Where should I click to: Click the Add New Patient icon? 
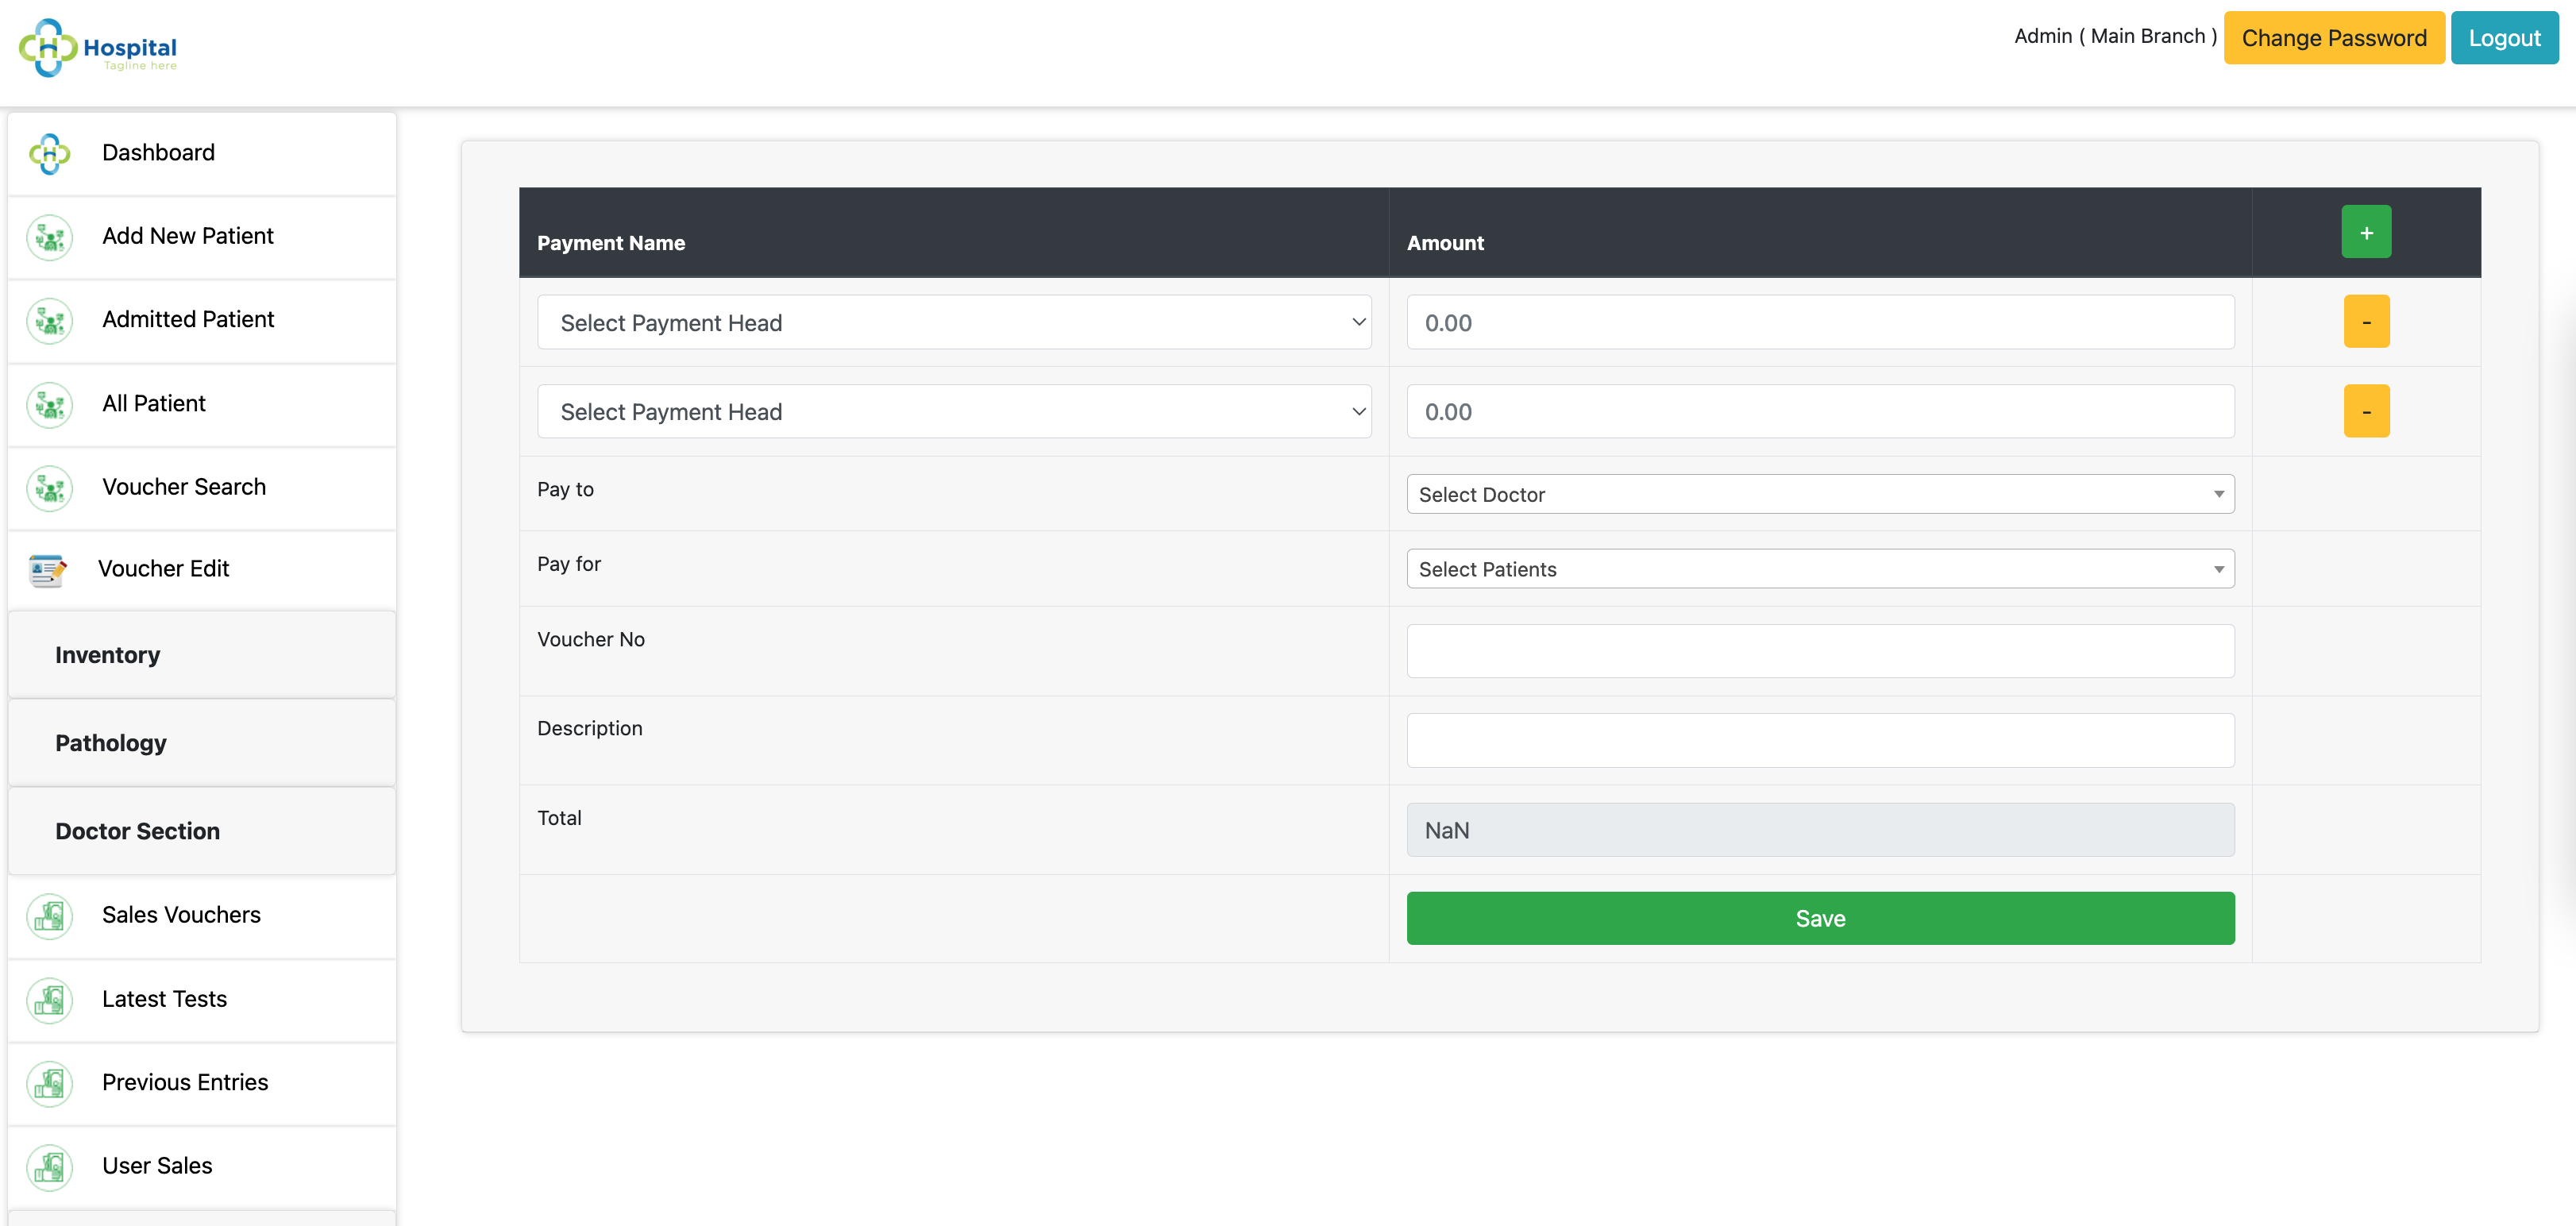[50, 237]
